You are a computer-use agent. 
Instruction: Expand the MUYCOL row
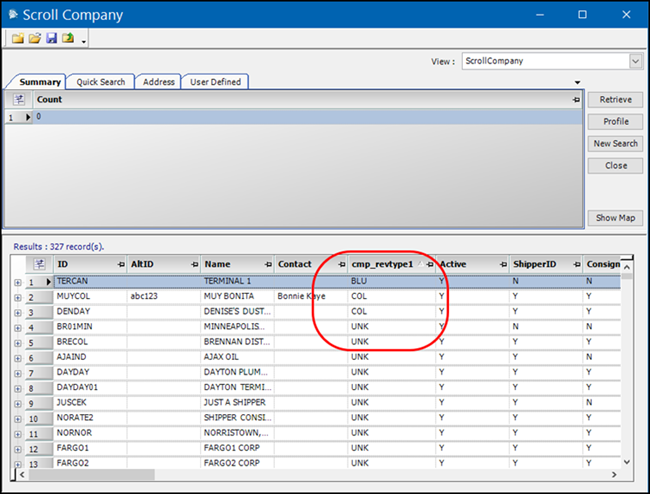pos(17,298)
